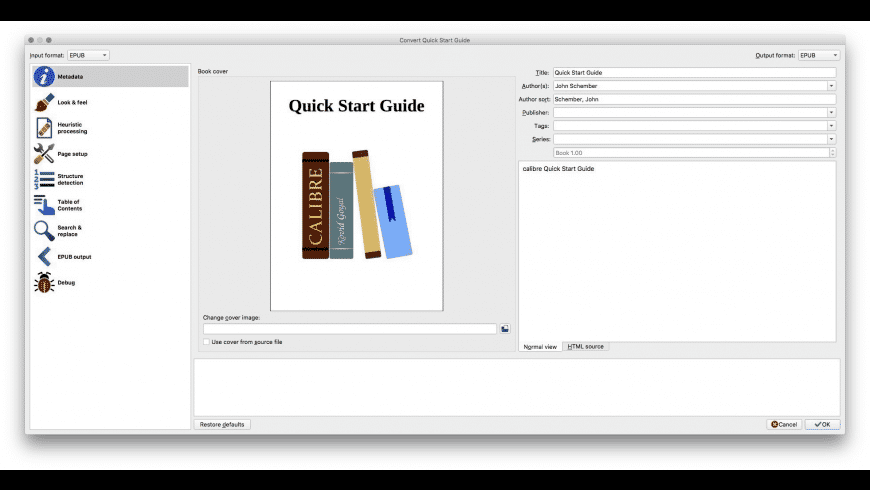Screen dimensions: 870x490
Task: Select Debug label in sidebar
Action: click(66, 283)
